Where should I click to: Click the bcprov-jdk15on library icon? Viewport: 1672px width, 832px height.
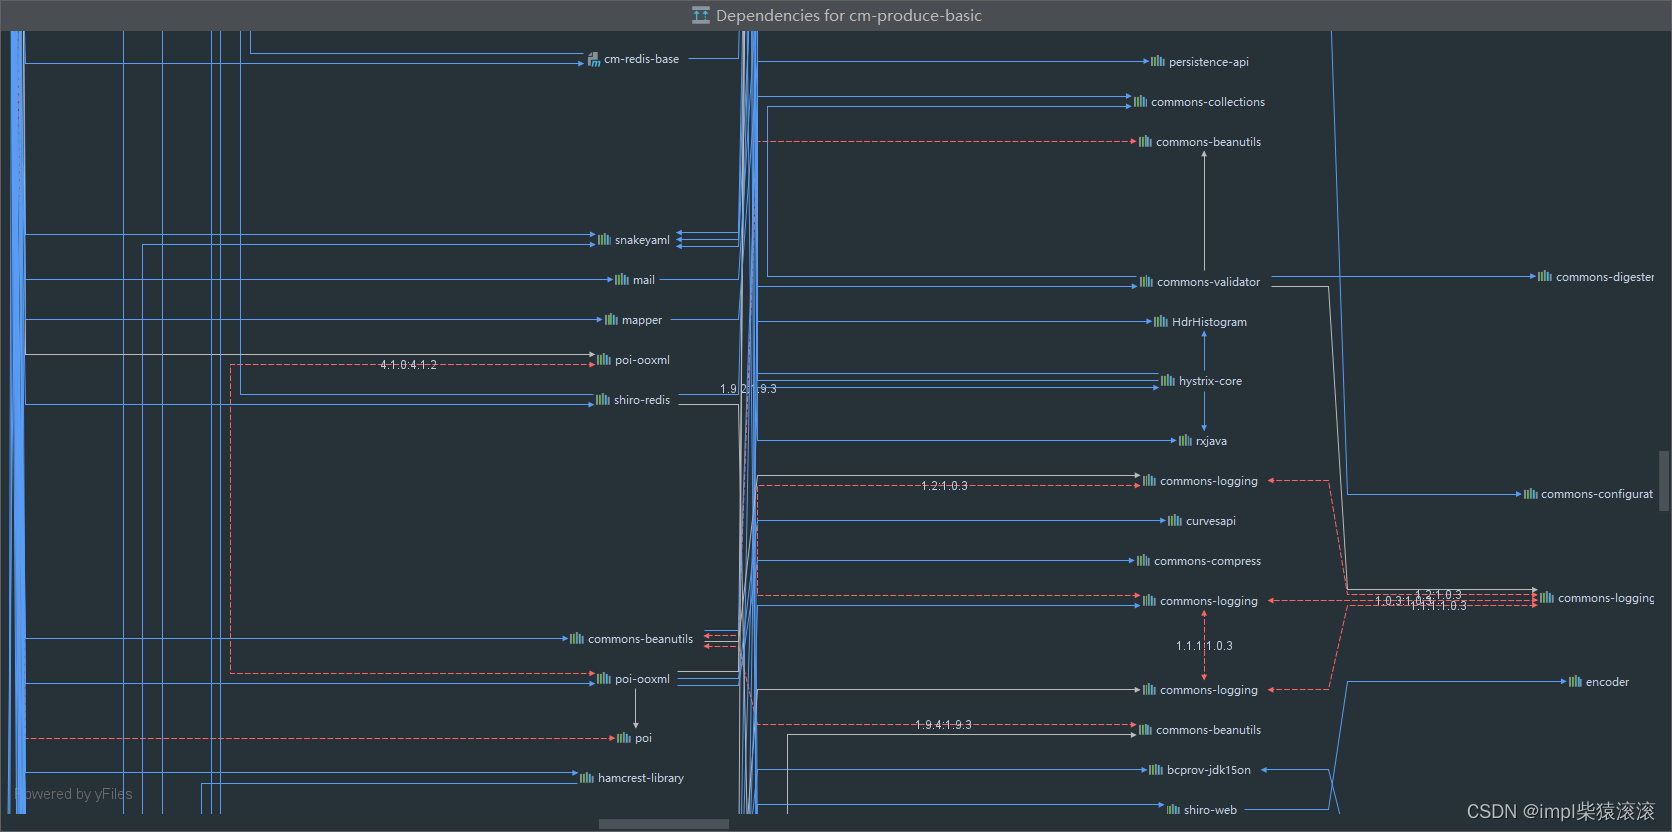pos(1156,770)
